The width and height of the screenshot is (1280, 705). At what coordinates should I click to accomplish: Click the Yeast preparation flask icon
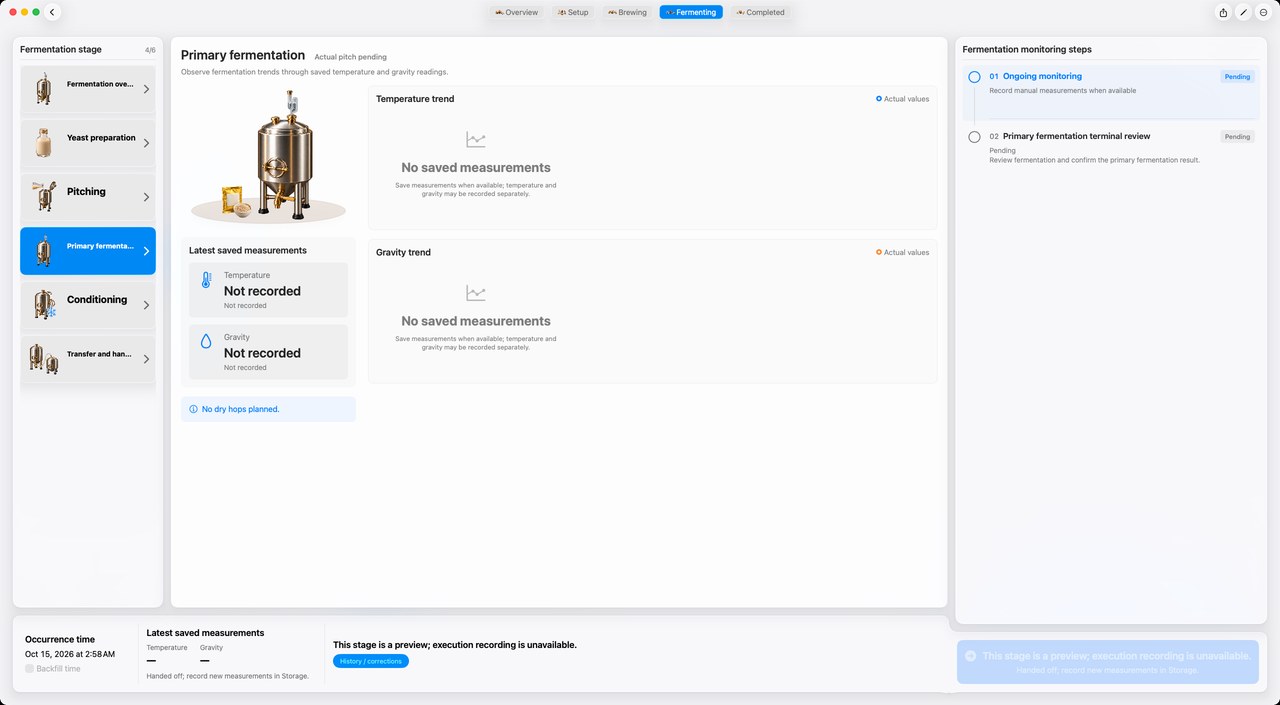click(43, 142)
